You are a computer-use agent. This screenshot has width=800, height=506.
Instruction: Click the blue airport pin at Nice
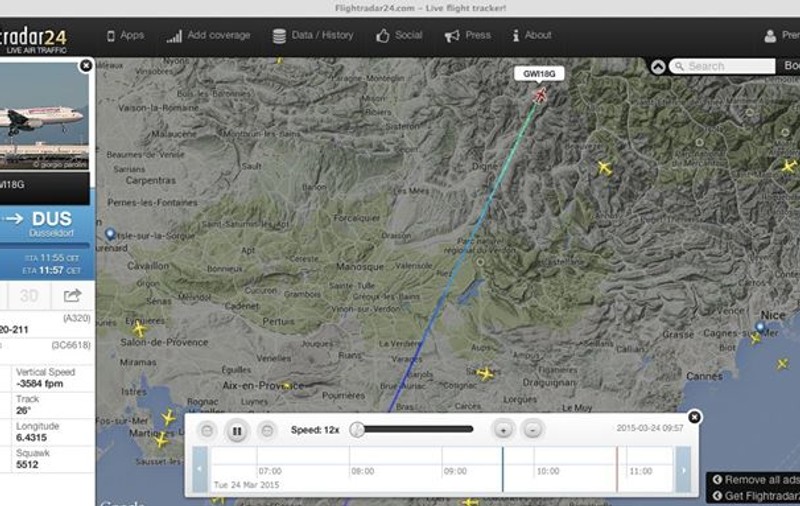pyautogui.click(x=760, y=327)
